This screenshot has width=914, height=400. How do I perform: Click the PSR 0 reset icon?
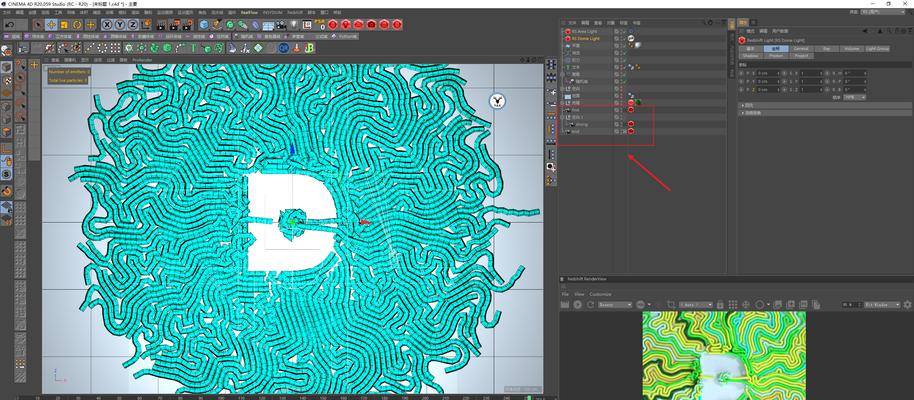(319, 24)
